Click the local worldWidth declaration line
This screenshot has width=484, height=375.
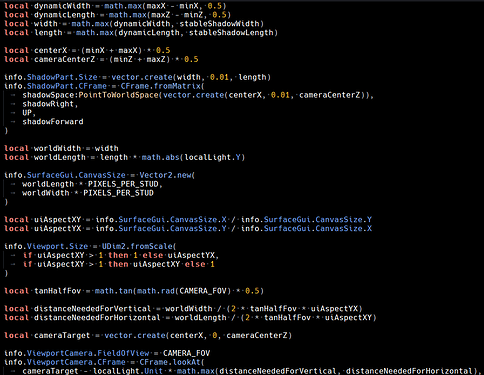61,148
